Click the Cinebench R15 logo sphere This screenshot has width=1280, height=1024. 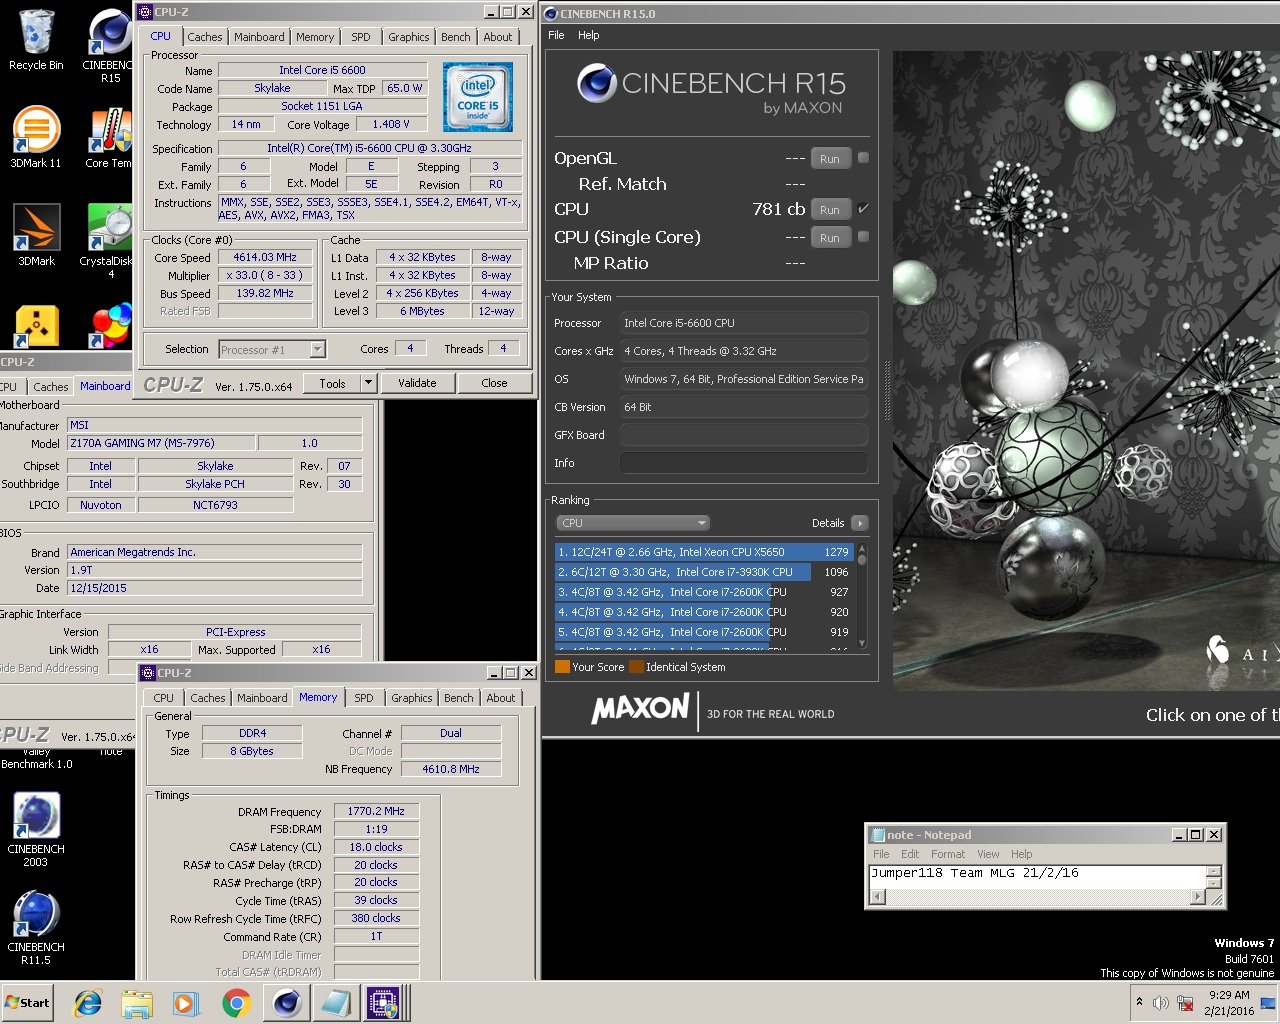tap(596, 83)
